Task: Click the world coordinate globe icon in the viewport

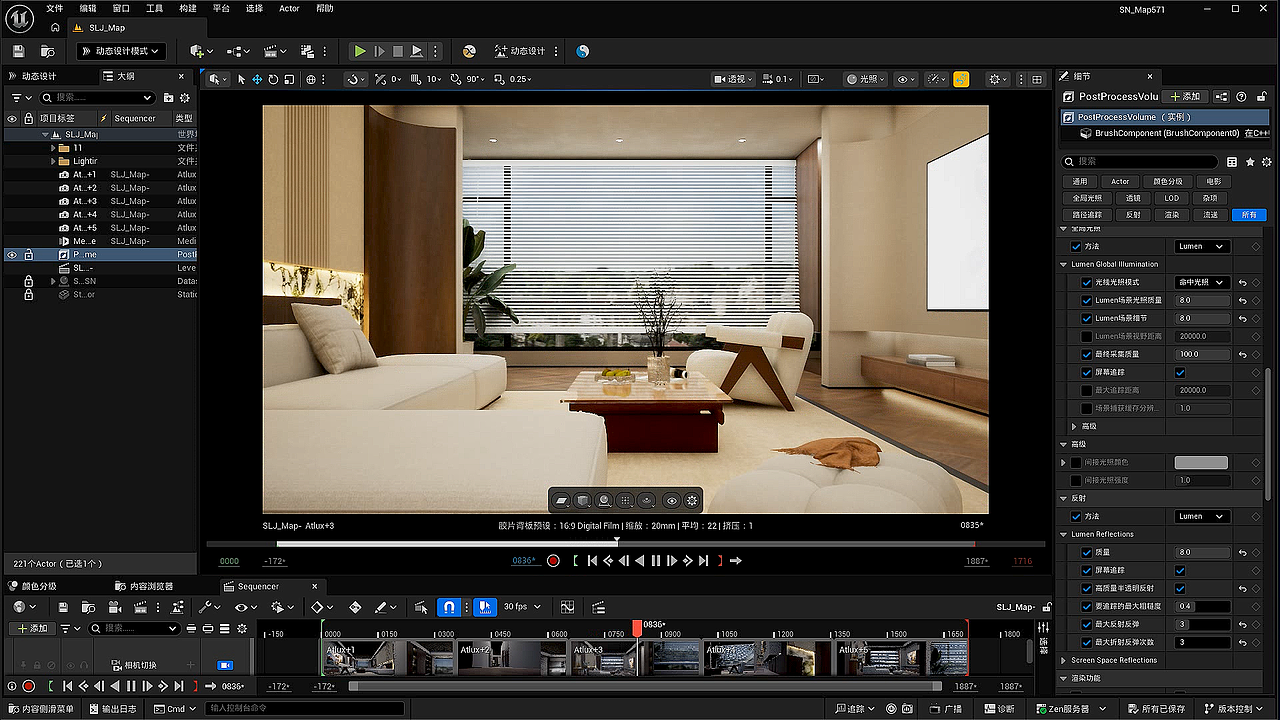Action: (311, 79)
